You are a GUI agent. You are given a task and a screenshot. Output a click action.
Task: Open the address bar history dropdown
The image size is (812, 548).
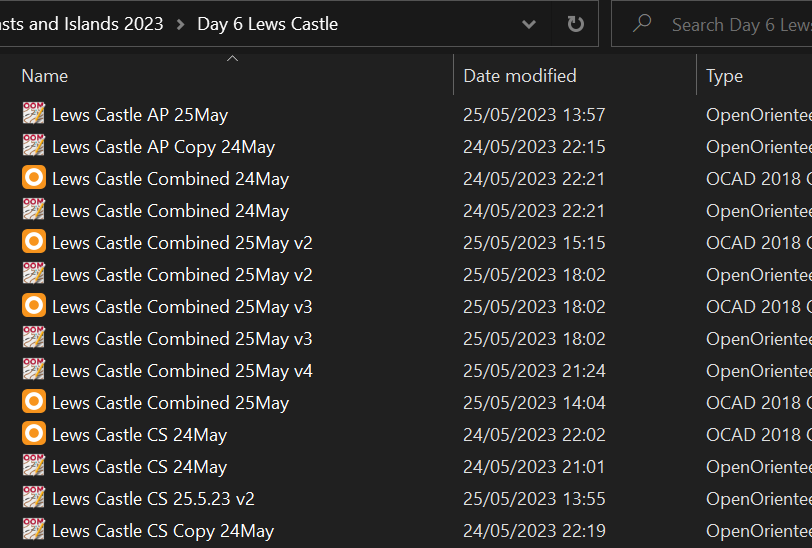click(x=529, y=24)
